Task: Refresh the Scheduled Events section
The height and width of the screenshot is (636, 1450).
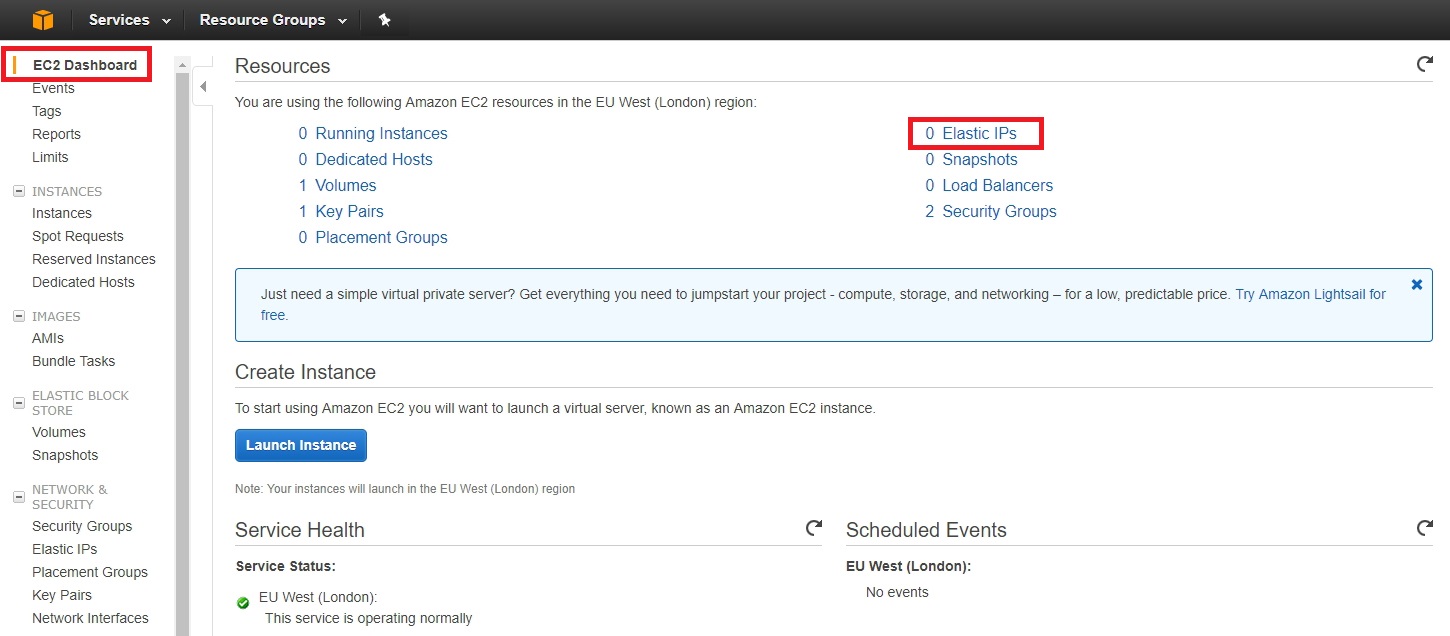Action: [1425, 527]
